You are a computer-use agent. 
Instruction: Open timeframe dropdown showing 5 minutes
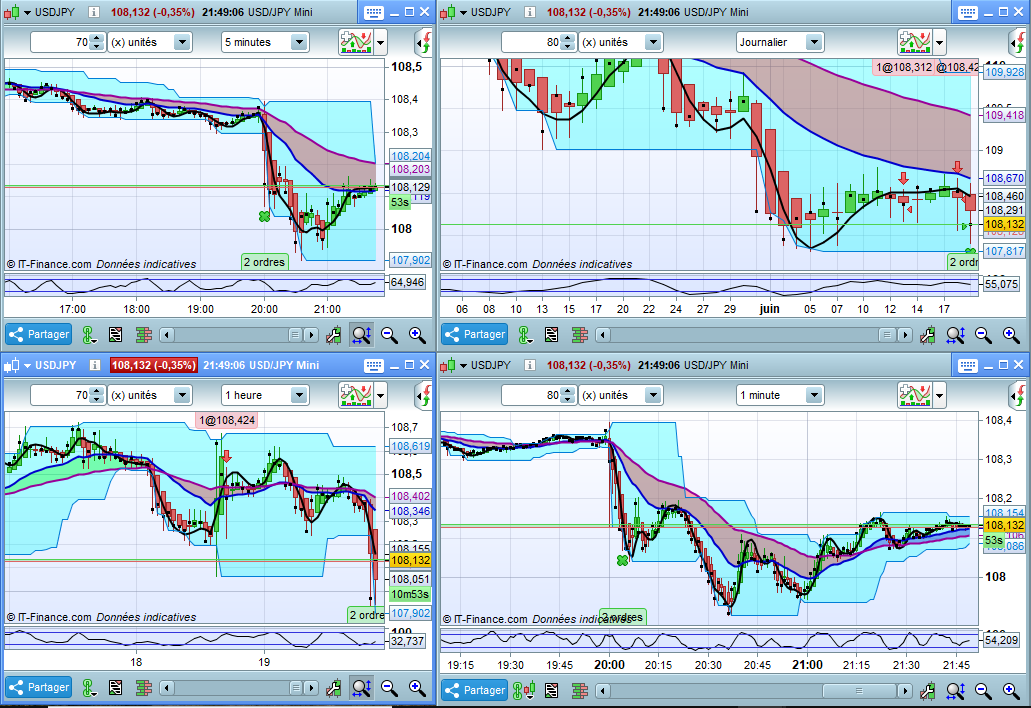coord(265,43)
